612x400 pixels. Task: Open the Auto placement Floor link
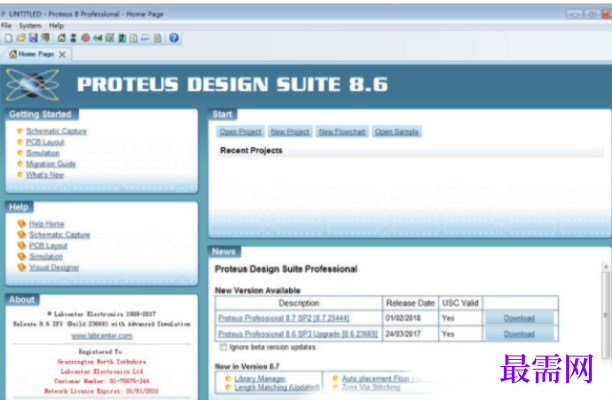click(375, 379)
